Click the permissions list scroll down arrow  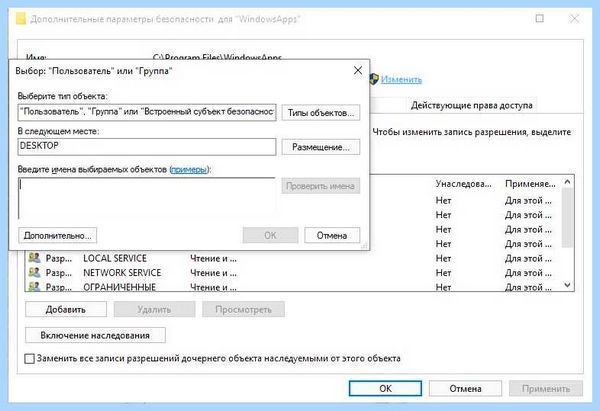point(567,285)
